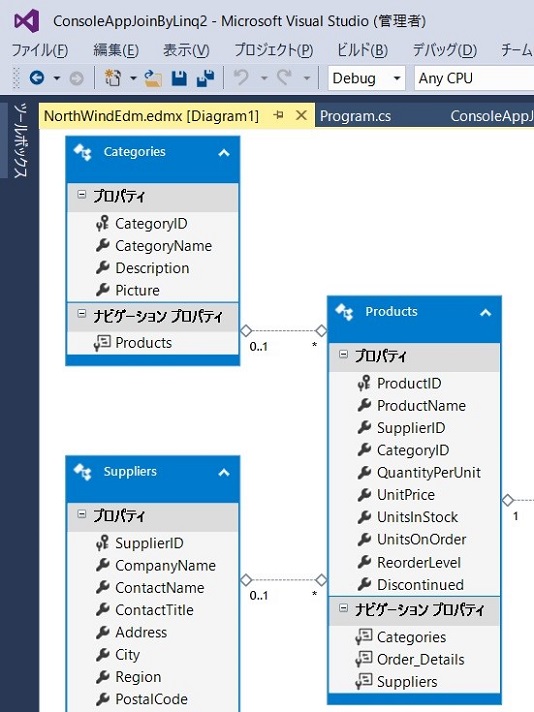The image size is (534, 712).
Task: Open the デバッグ(D) menu
Action: click(x=445, y=49)
